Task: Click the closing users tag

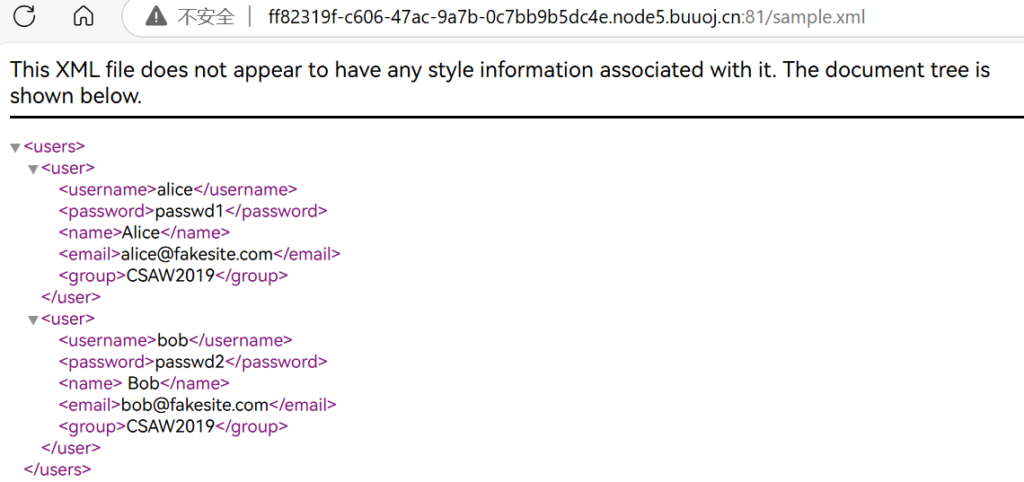Action: click(x=57, y=469)
